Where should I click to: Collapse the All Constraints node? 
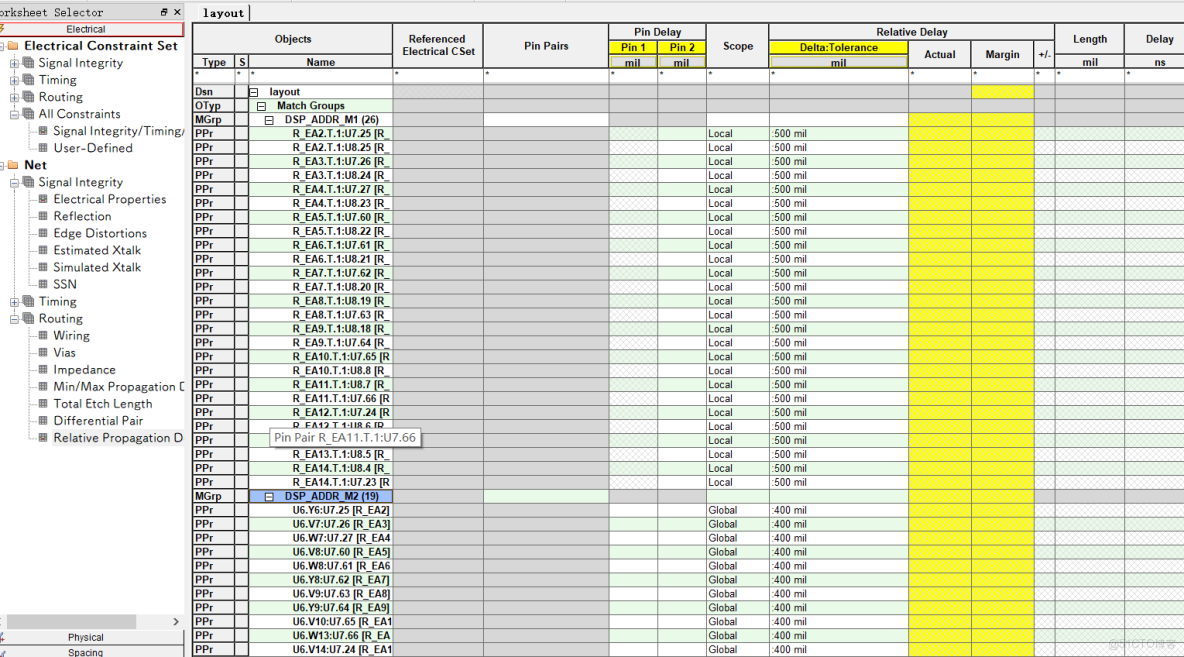(14, 115)
